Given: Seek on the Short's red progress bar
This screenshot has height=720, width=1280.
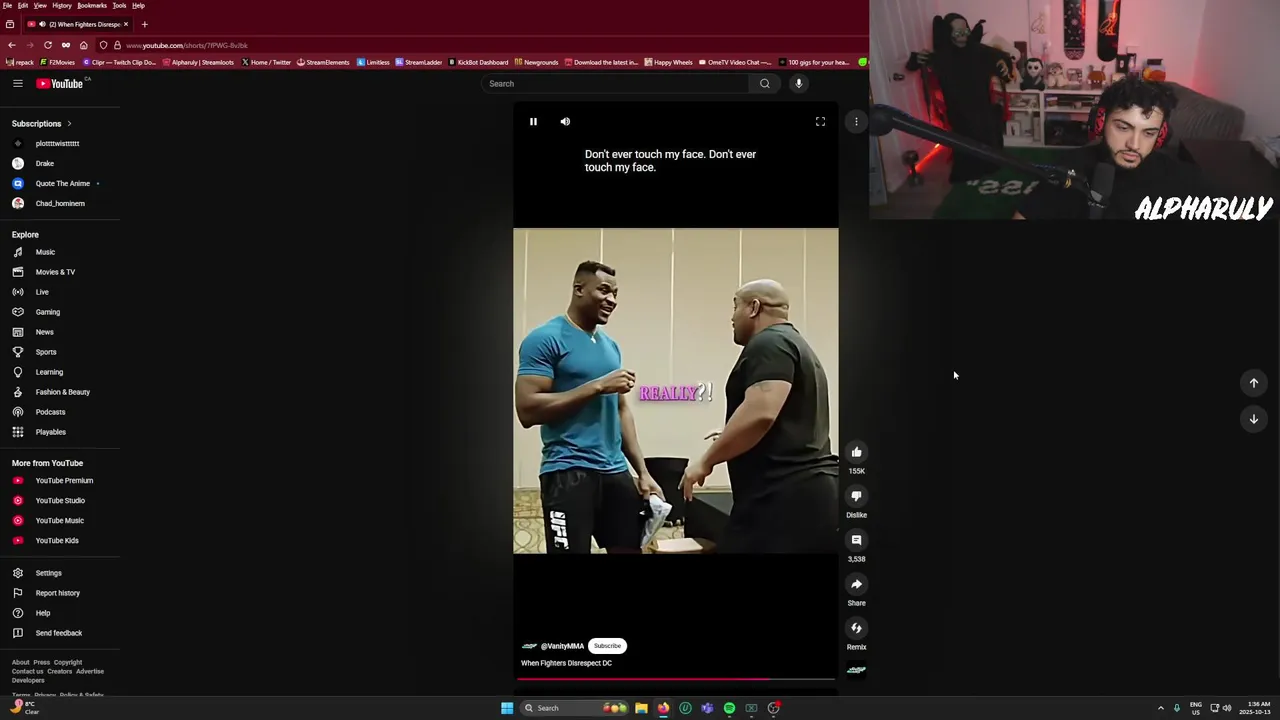Looking at the screenshot, I should (676, 678).
